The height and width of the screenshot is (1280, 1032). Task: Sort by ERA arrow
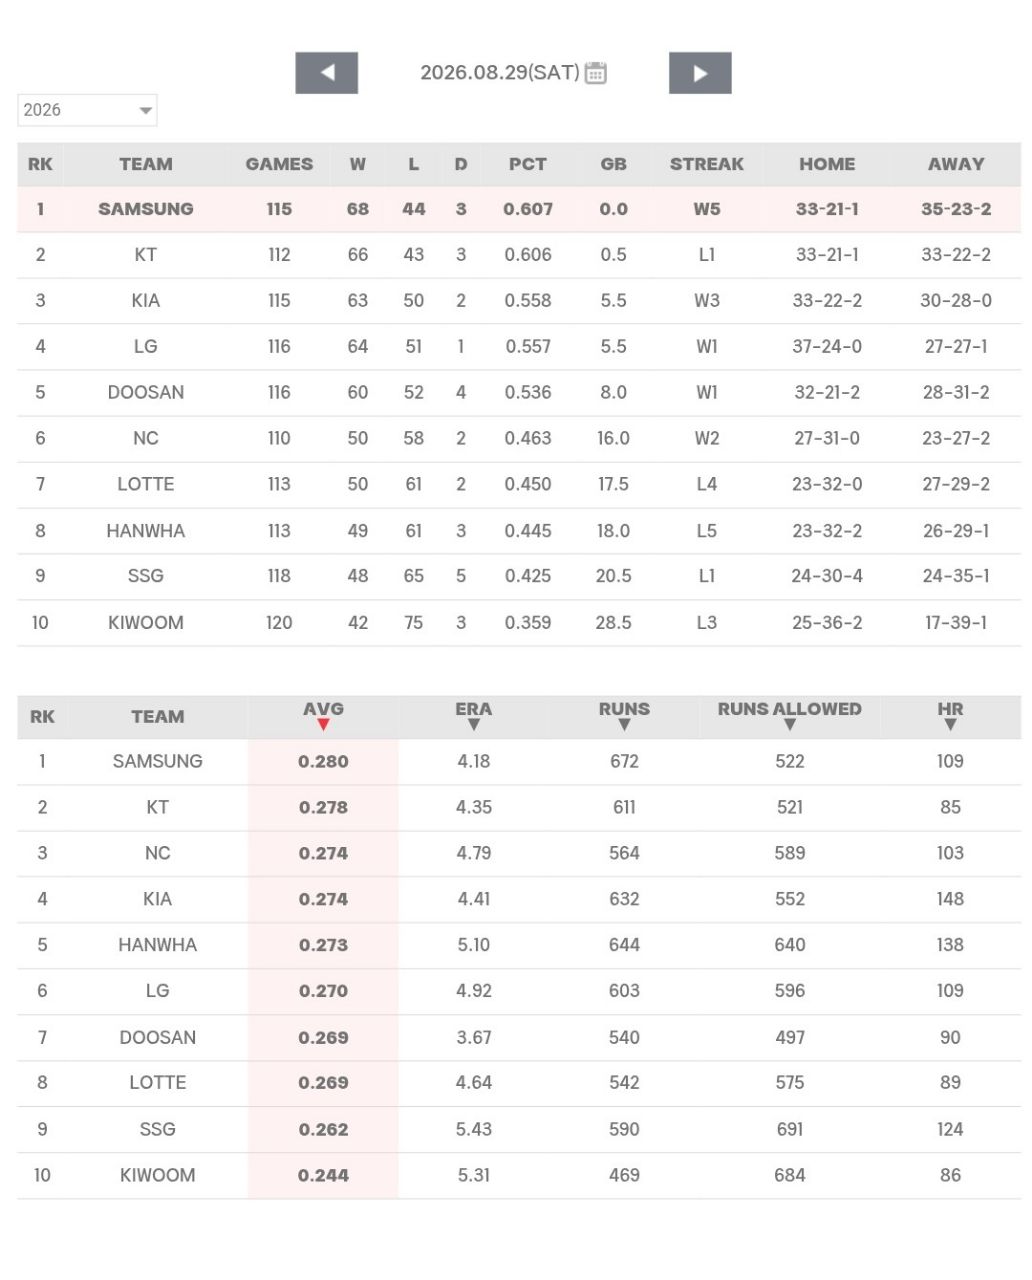click(x=474, y=725)
